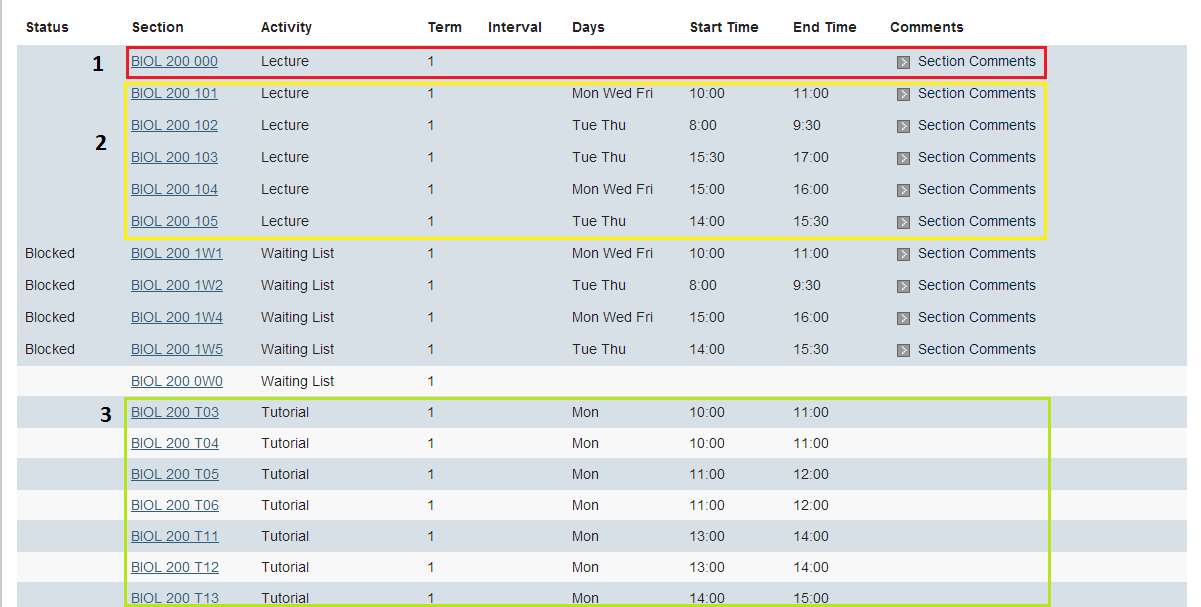Click the comments arrow icon for BIOL 200 102

(x=903, y=126)
